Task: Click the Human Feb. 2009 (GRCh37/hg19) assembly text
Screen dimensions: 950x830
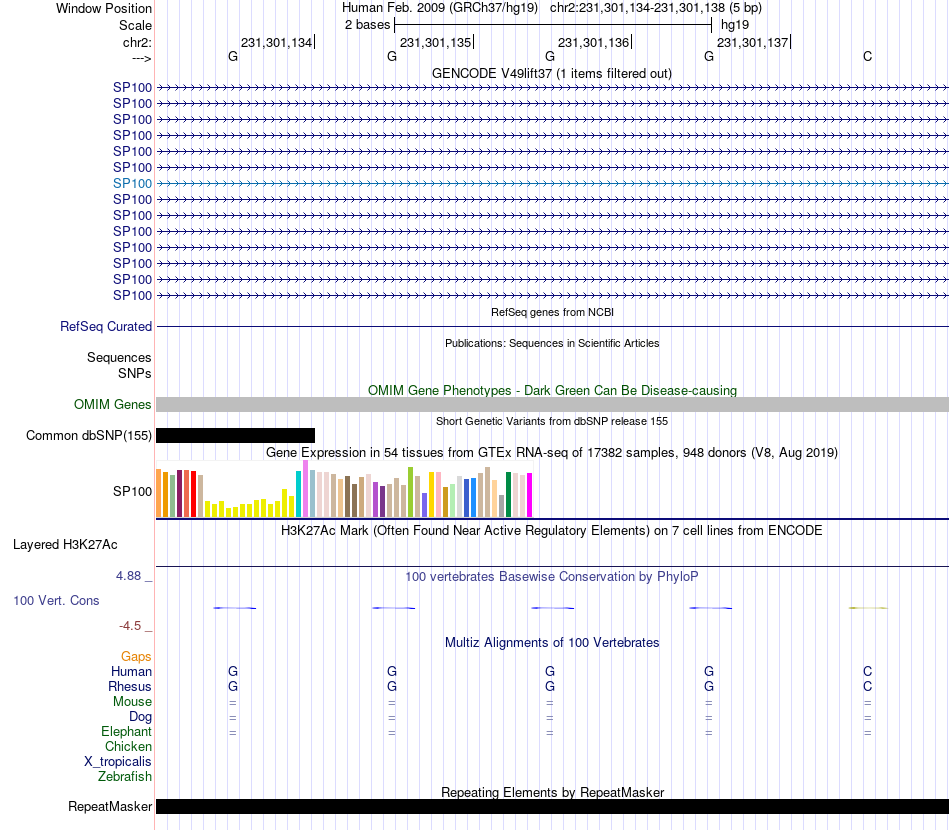Action: (440, 8)
